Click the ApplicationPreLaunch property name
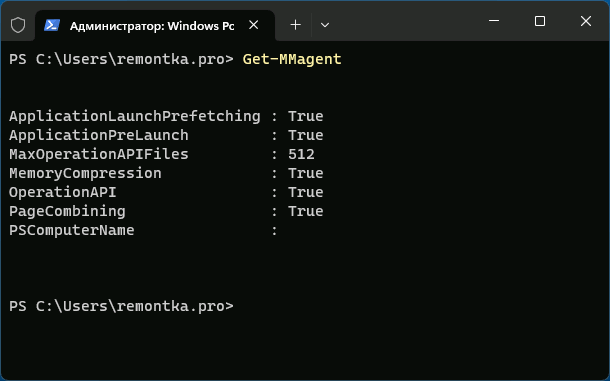 [99, 135]
